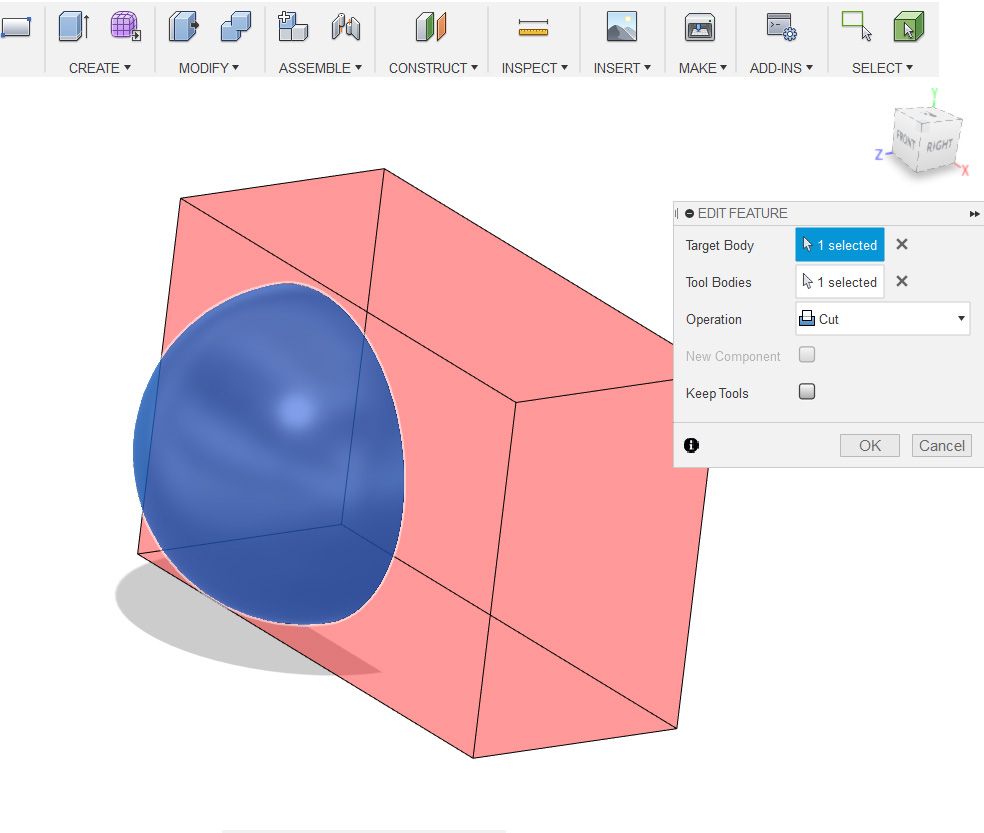984x833 pixels.
Task: Open the Operation dropdown showing Cut
Action: pyautogui.click(x=882, y=318)
